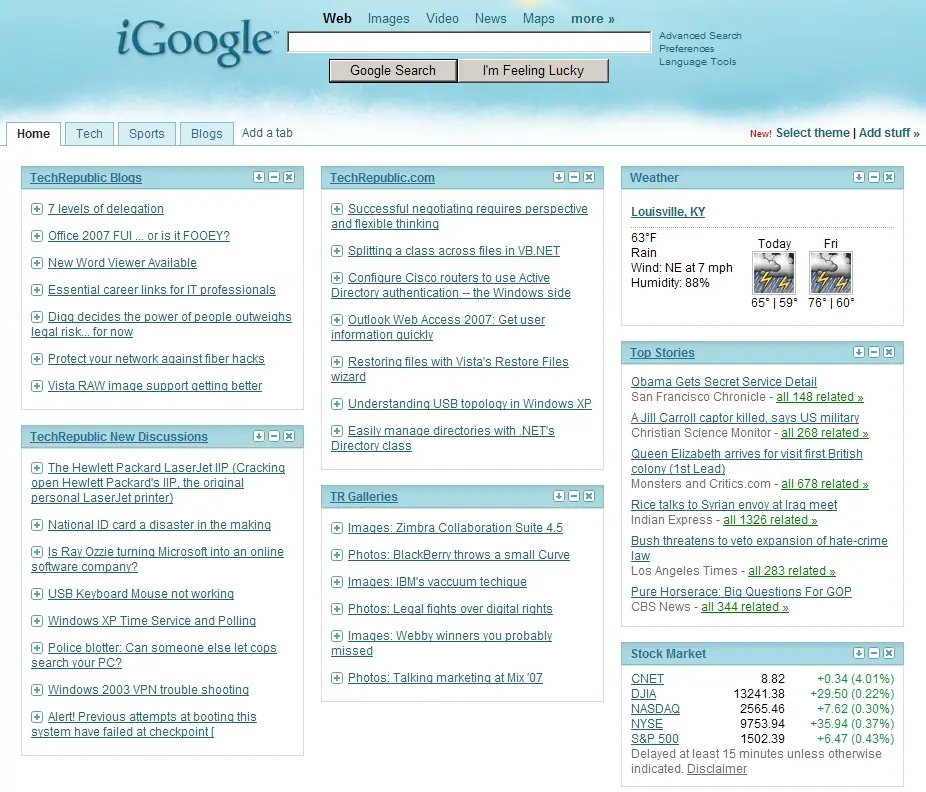The image size is (926, 792).
Task: Click Add a tab
Action: click(267, 133)
